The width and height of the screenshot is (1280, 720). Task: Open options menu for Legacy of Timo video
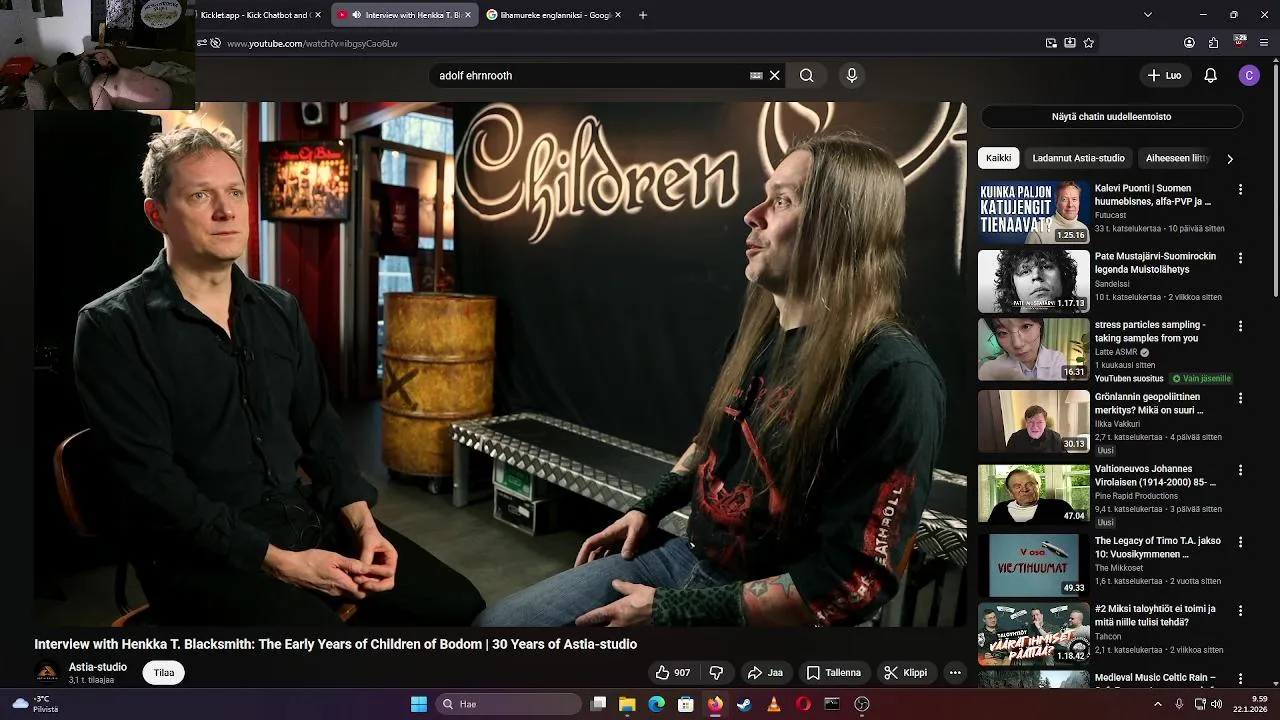point(1240,542)
